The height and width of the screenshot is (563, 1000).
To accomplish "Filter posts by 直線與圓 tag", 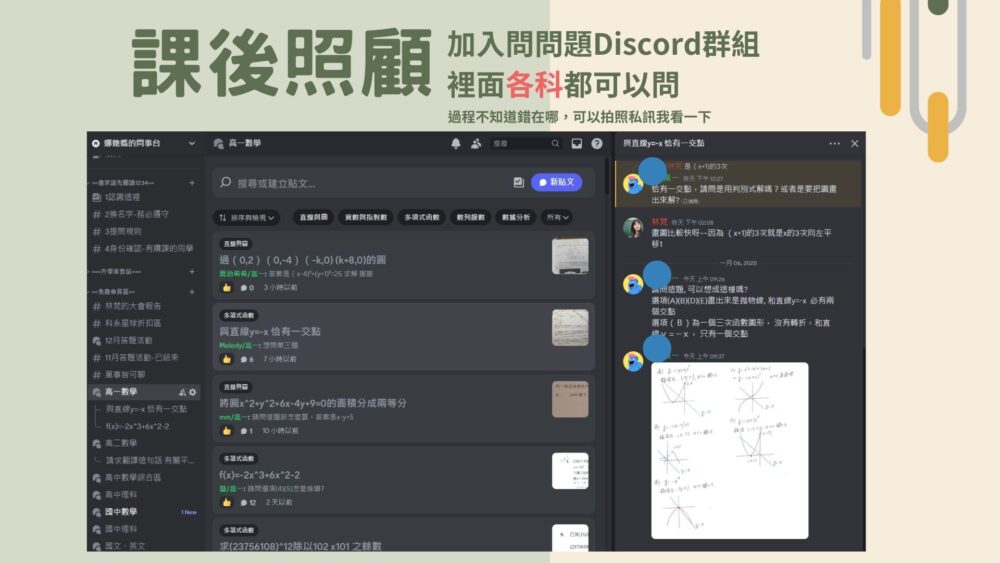I will 314,217.
